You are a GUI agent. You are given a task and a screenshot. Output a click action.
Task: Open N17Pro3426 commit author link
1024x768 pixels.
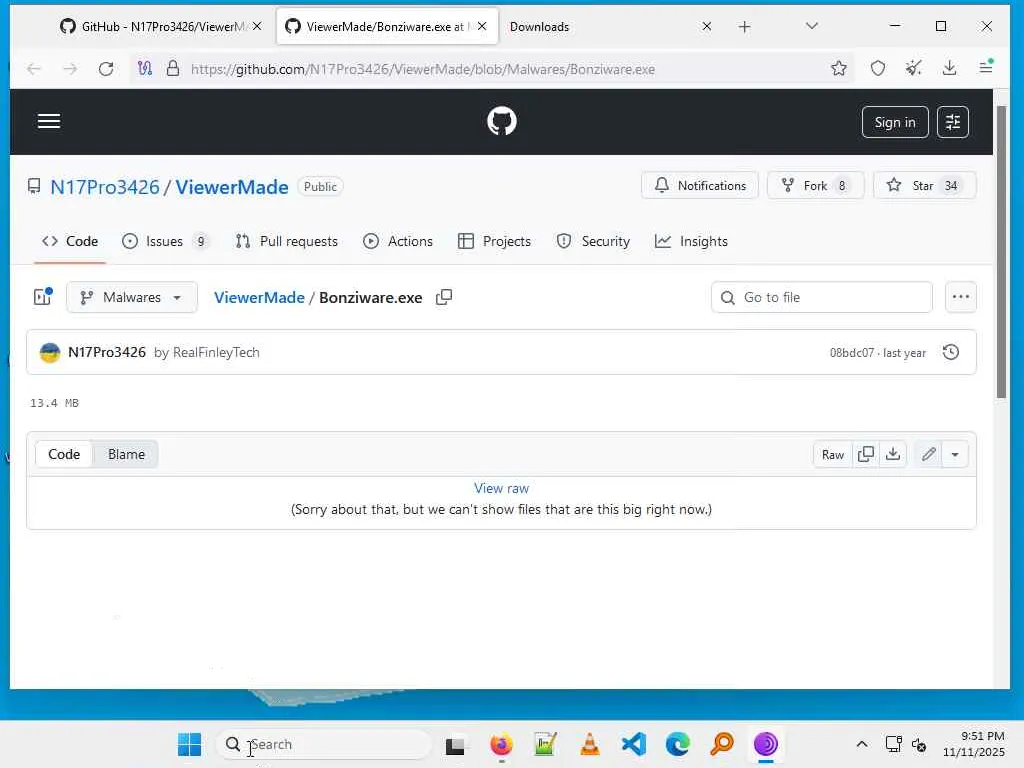107,353
